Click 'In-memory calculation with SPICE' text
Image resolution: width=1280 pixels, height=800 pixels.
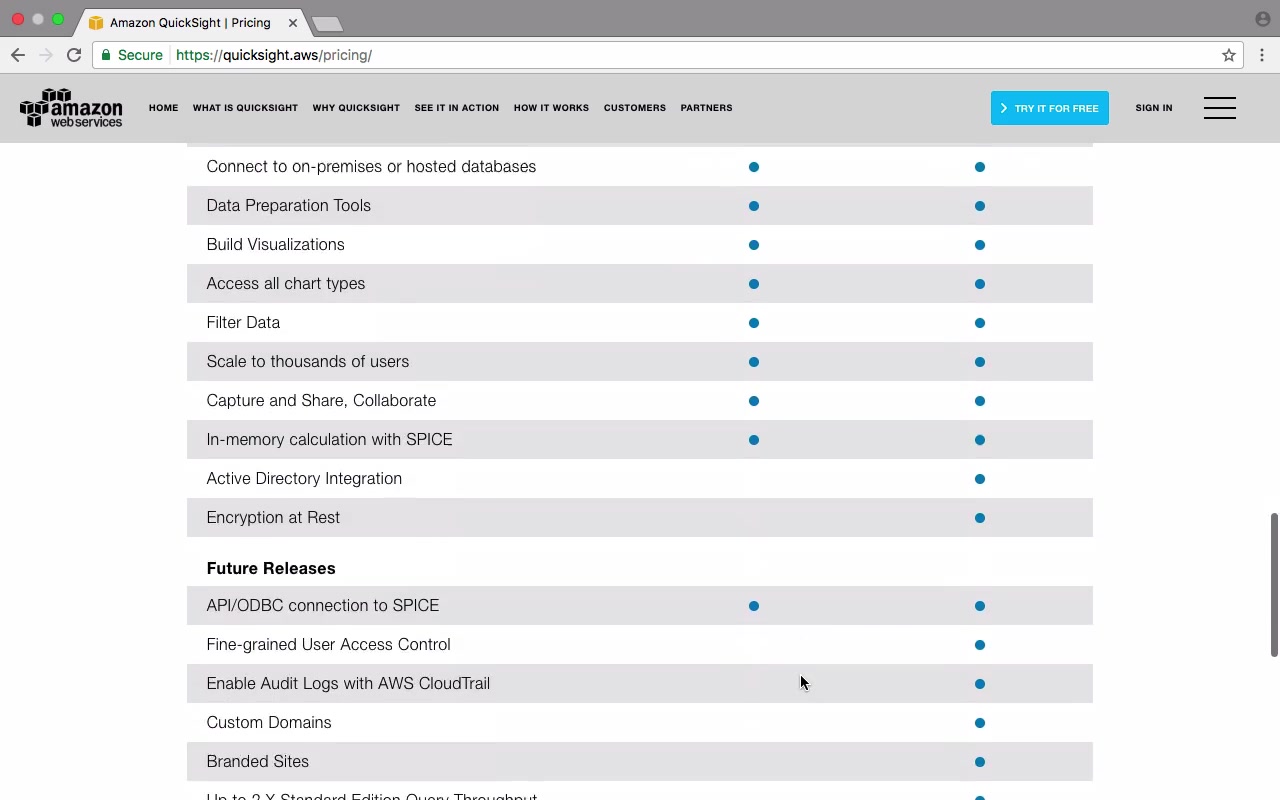click(330, 439)
